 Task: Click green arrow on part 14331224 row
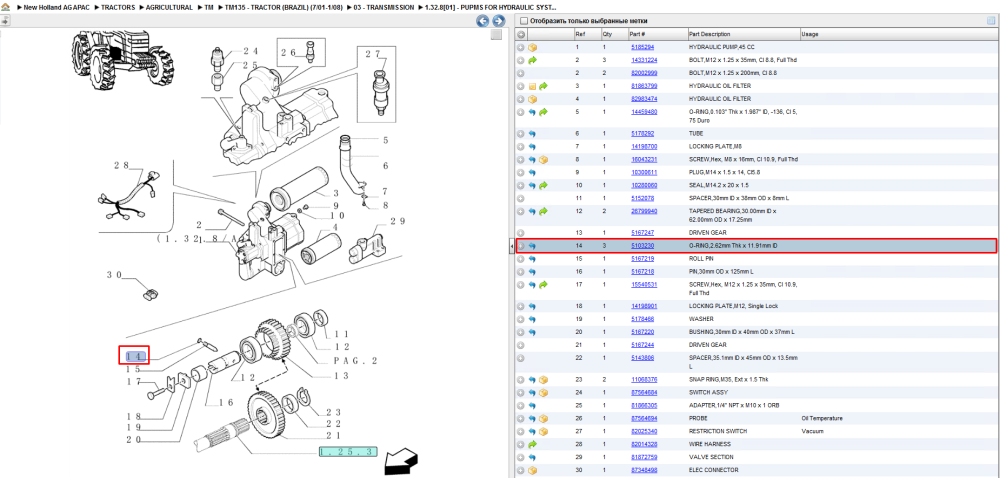[x=533, y=60]
